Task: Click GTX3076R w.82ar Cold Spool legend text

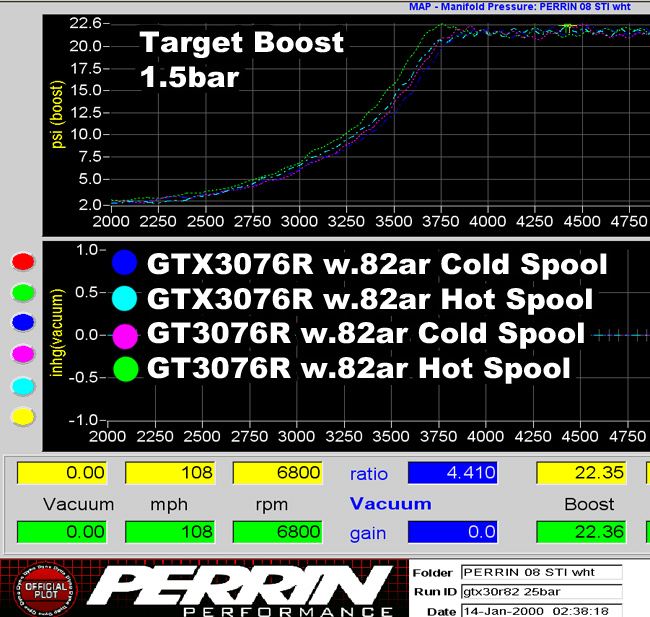Action: pos(377,264)
